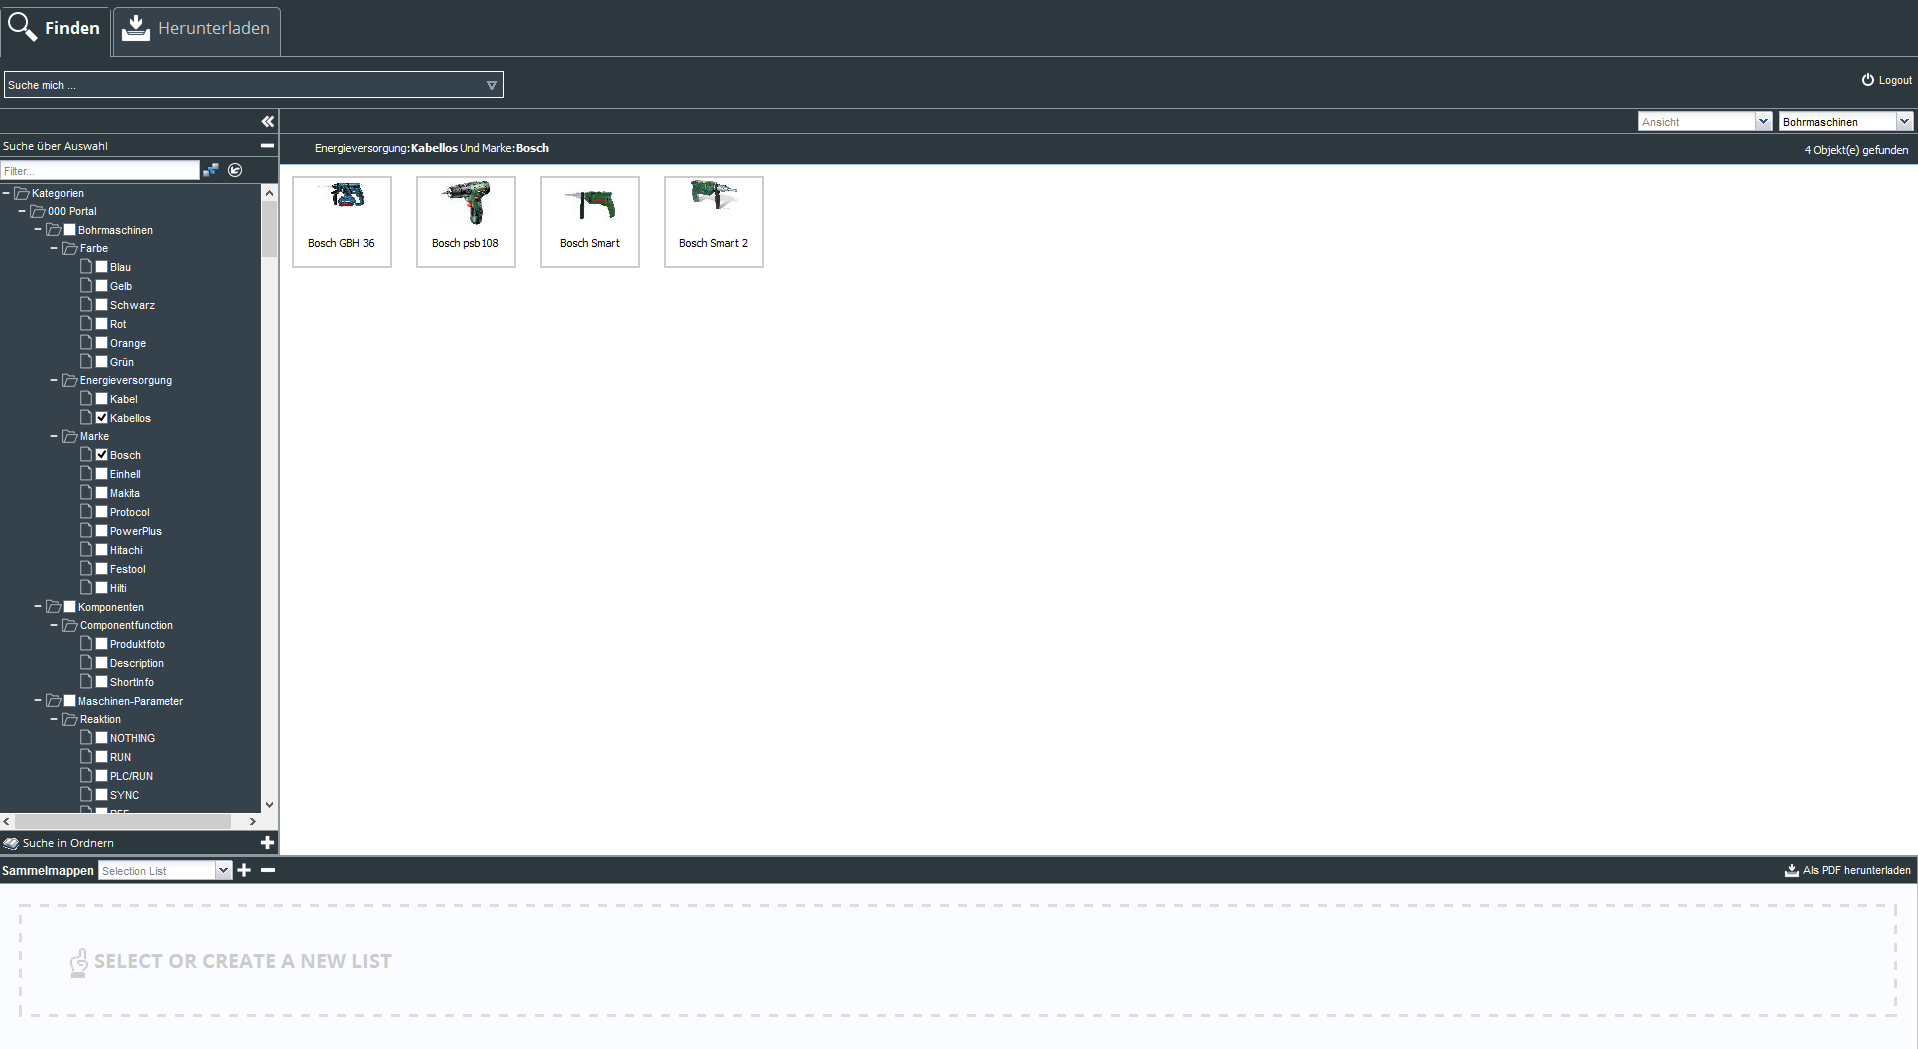The width and height of the screenshot is (1918, 1049).
Task: Collapse the Marke folder
Action: point(54,436)
